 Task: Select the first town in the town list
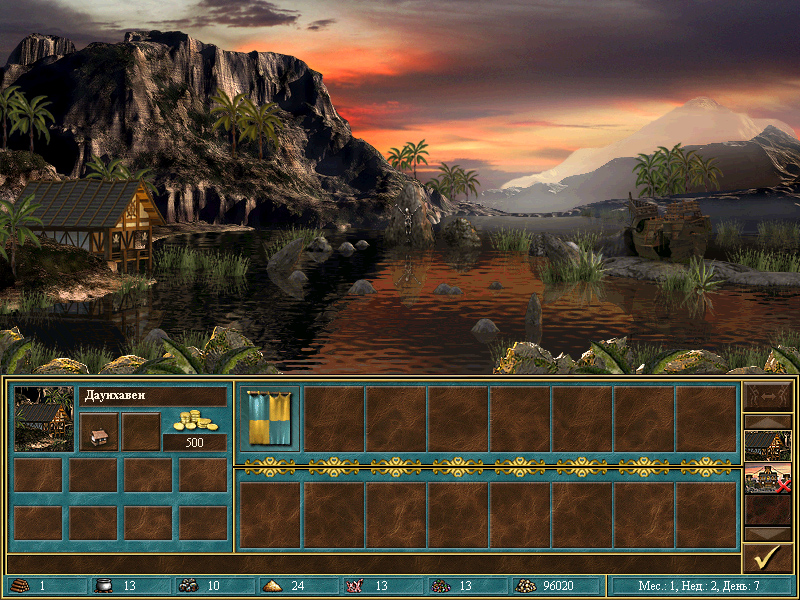[768, 445]
